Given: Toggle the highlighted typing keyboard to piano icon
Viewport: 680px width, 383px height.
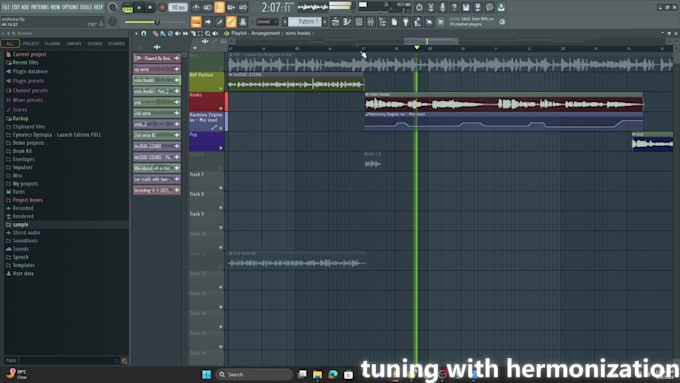Looking at the screenshot, I should pos(196,22).
